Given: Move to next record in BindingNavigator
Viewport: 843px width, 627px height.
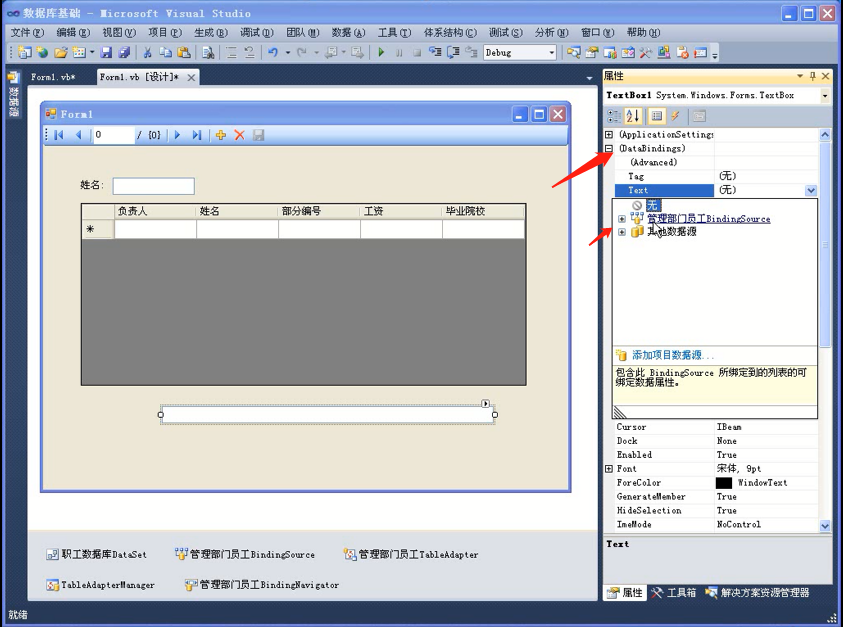Looking at the screenshot, I should 177,135.
